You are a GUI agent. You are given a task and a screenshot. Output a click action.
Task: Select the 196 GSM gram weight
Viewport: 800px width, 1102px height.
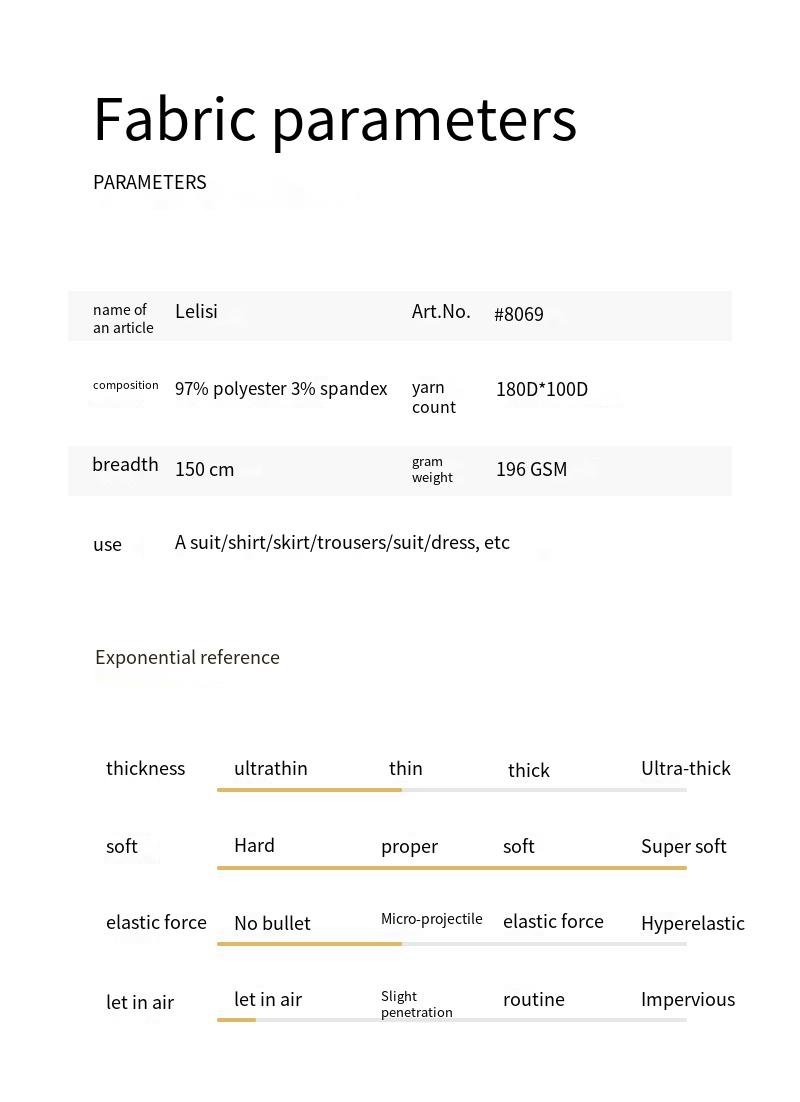pyautogui.click(x=531, y=469)
